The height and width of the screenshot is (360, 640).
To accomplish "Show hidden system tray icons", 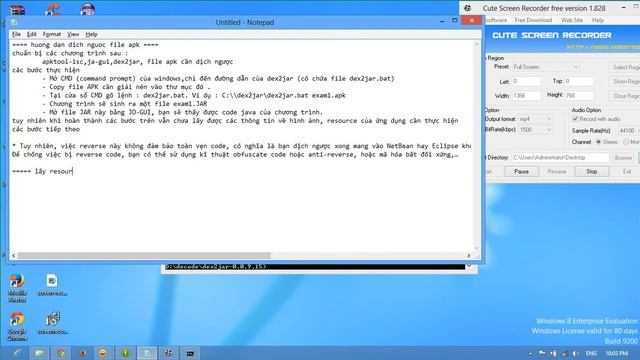I will pyautogui.click(x=530, y=353).
